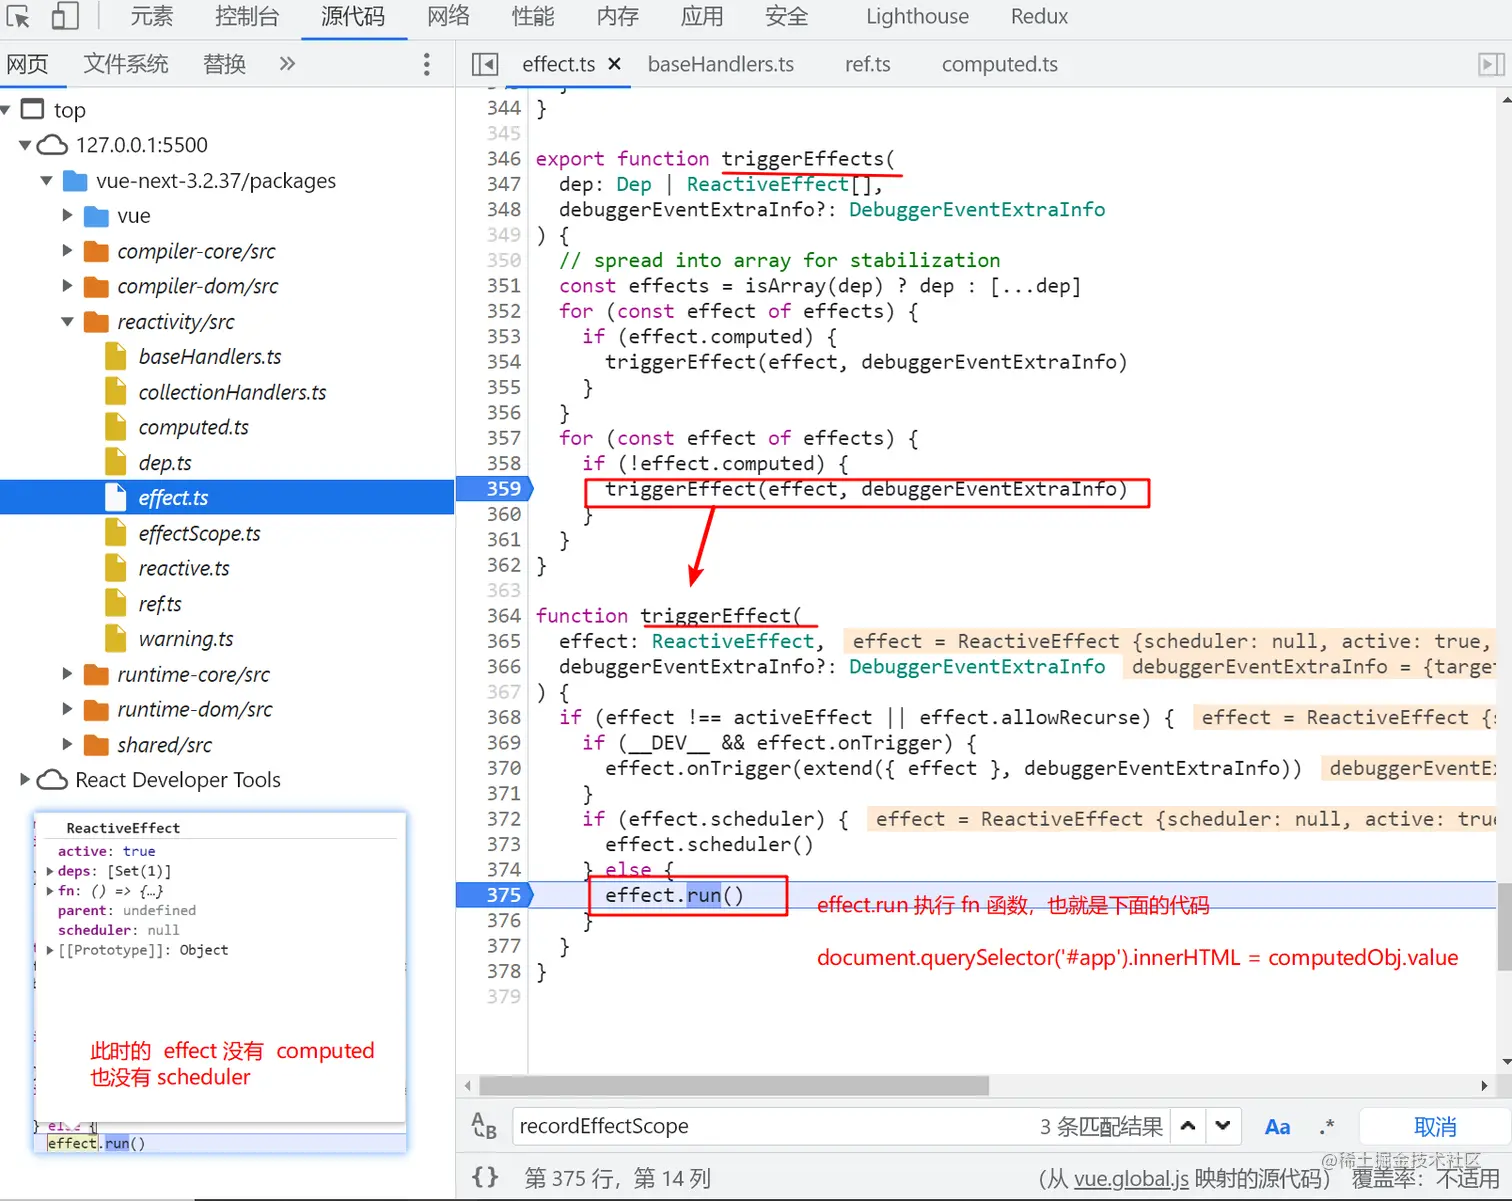This screenshot has height=1201, width=1512.
Task: Open the computed.ts editor tab
Action: pos(1000,64)
